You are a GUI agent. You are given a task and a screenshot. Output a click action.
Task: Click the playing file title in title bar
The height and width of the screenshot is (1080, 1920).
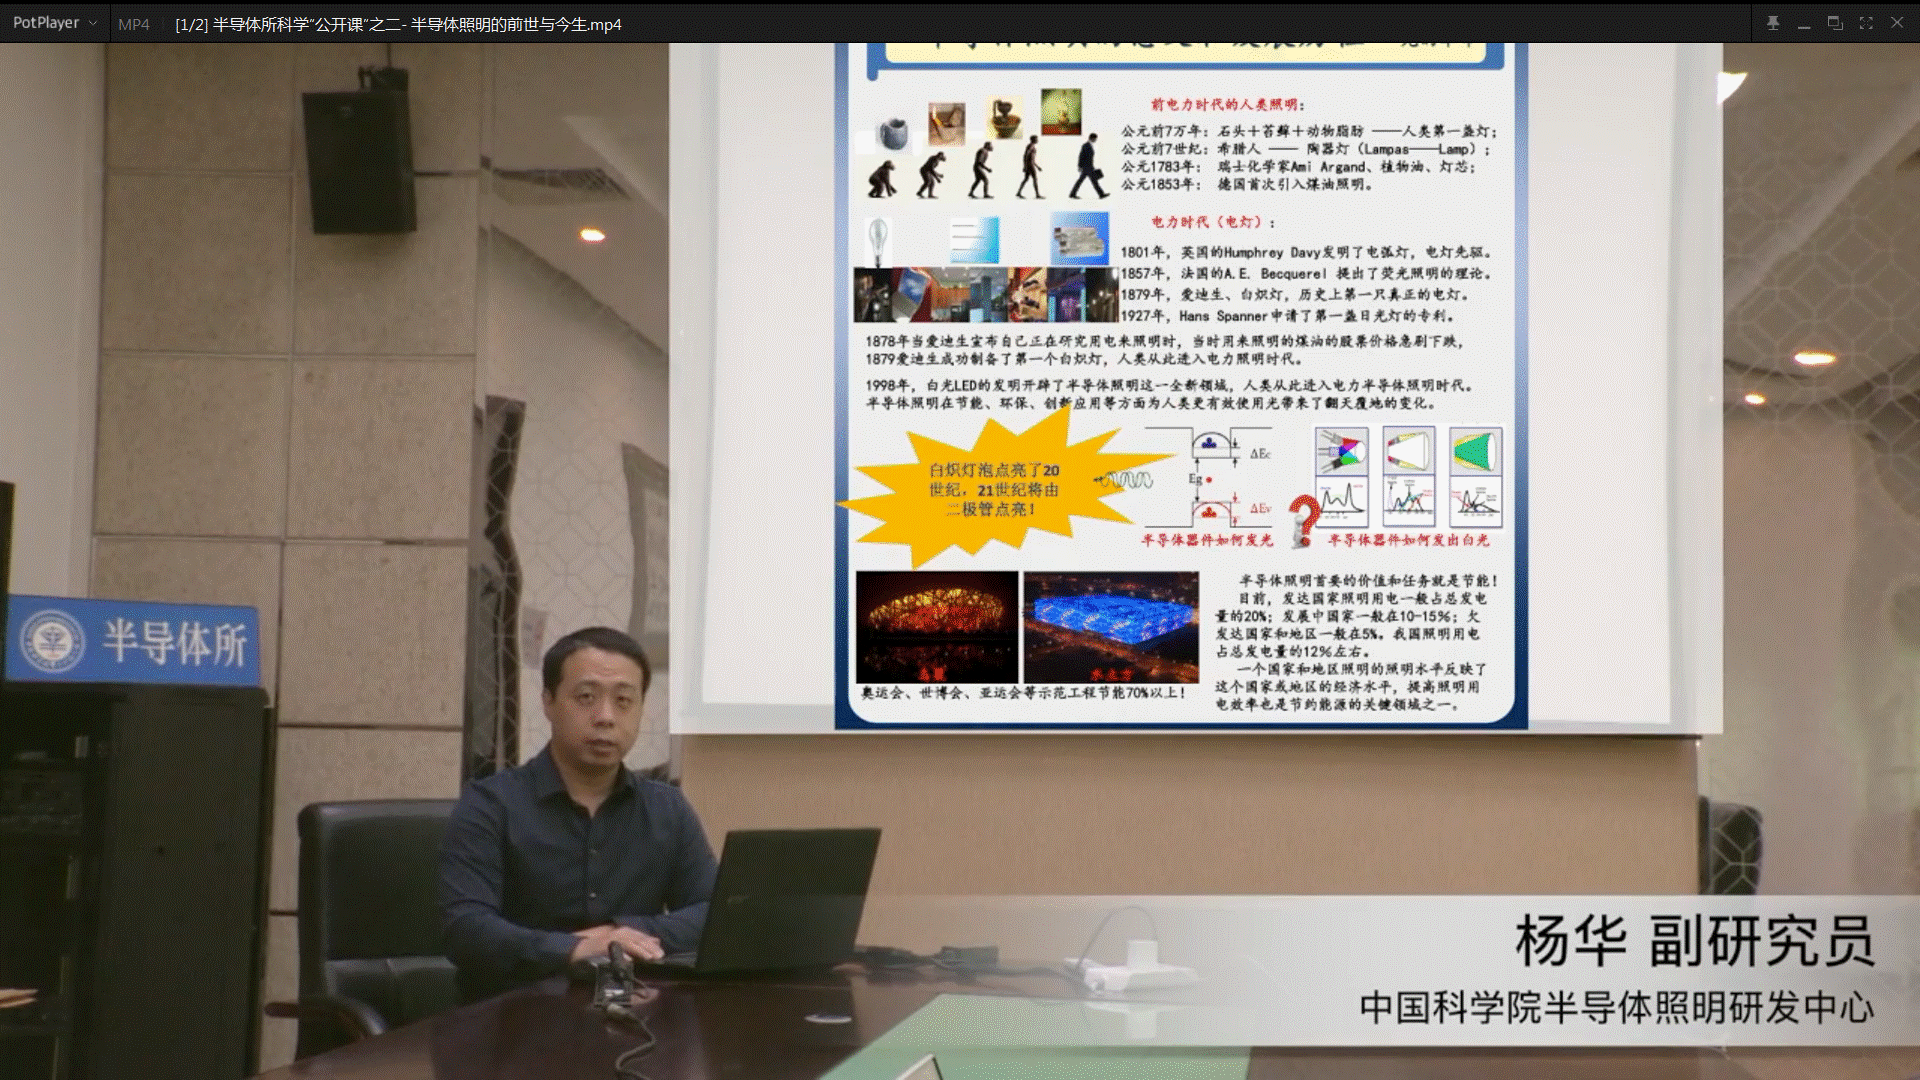398,24
